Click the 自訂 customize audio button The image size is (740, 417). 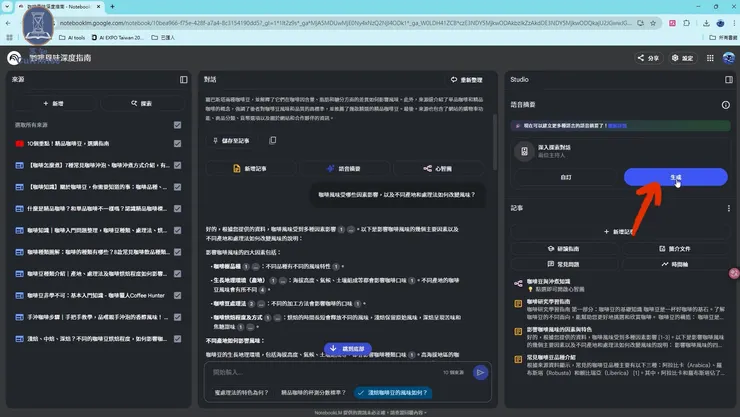coord(566,177)
